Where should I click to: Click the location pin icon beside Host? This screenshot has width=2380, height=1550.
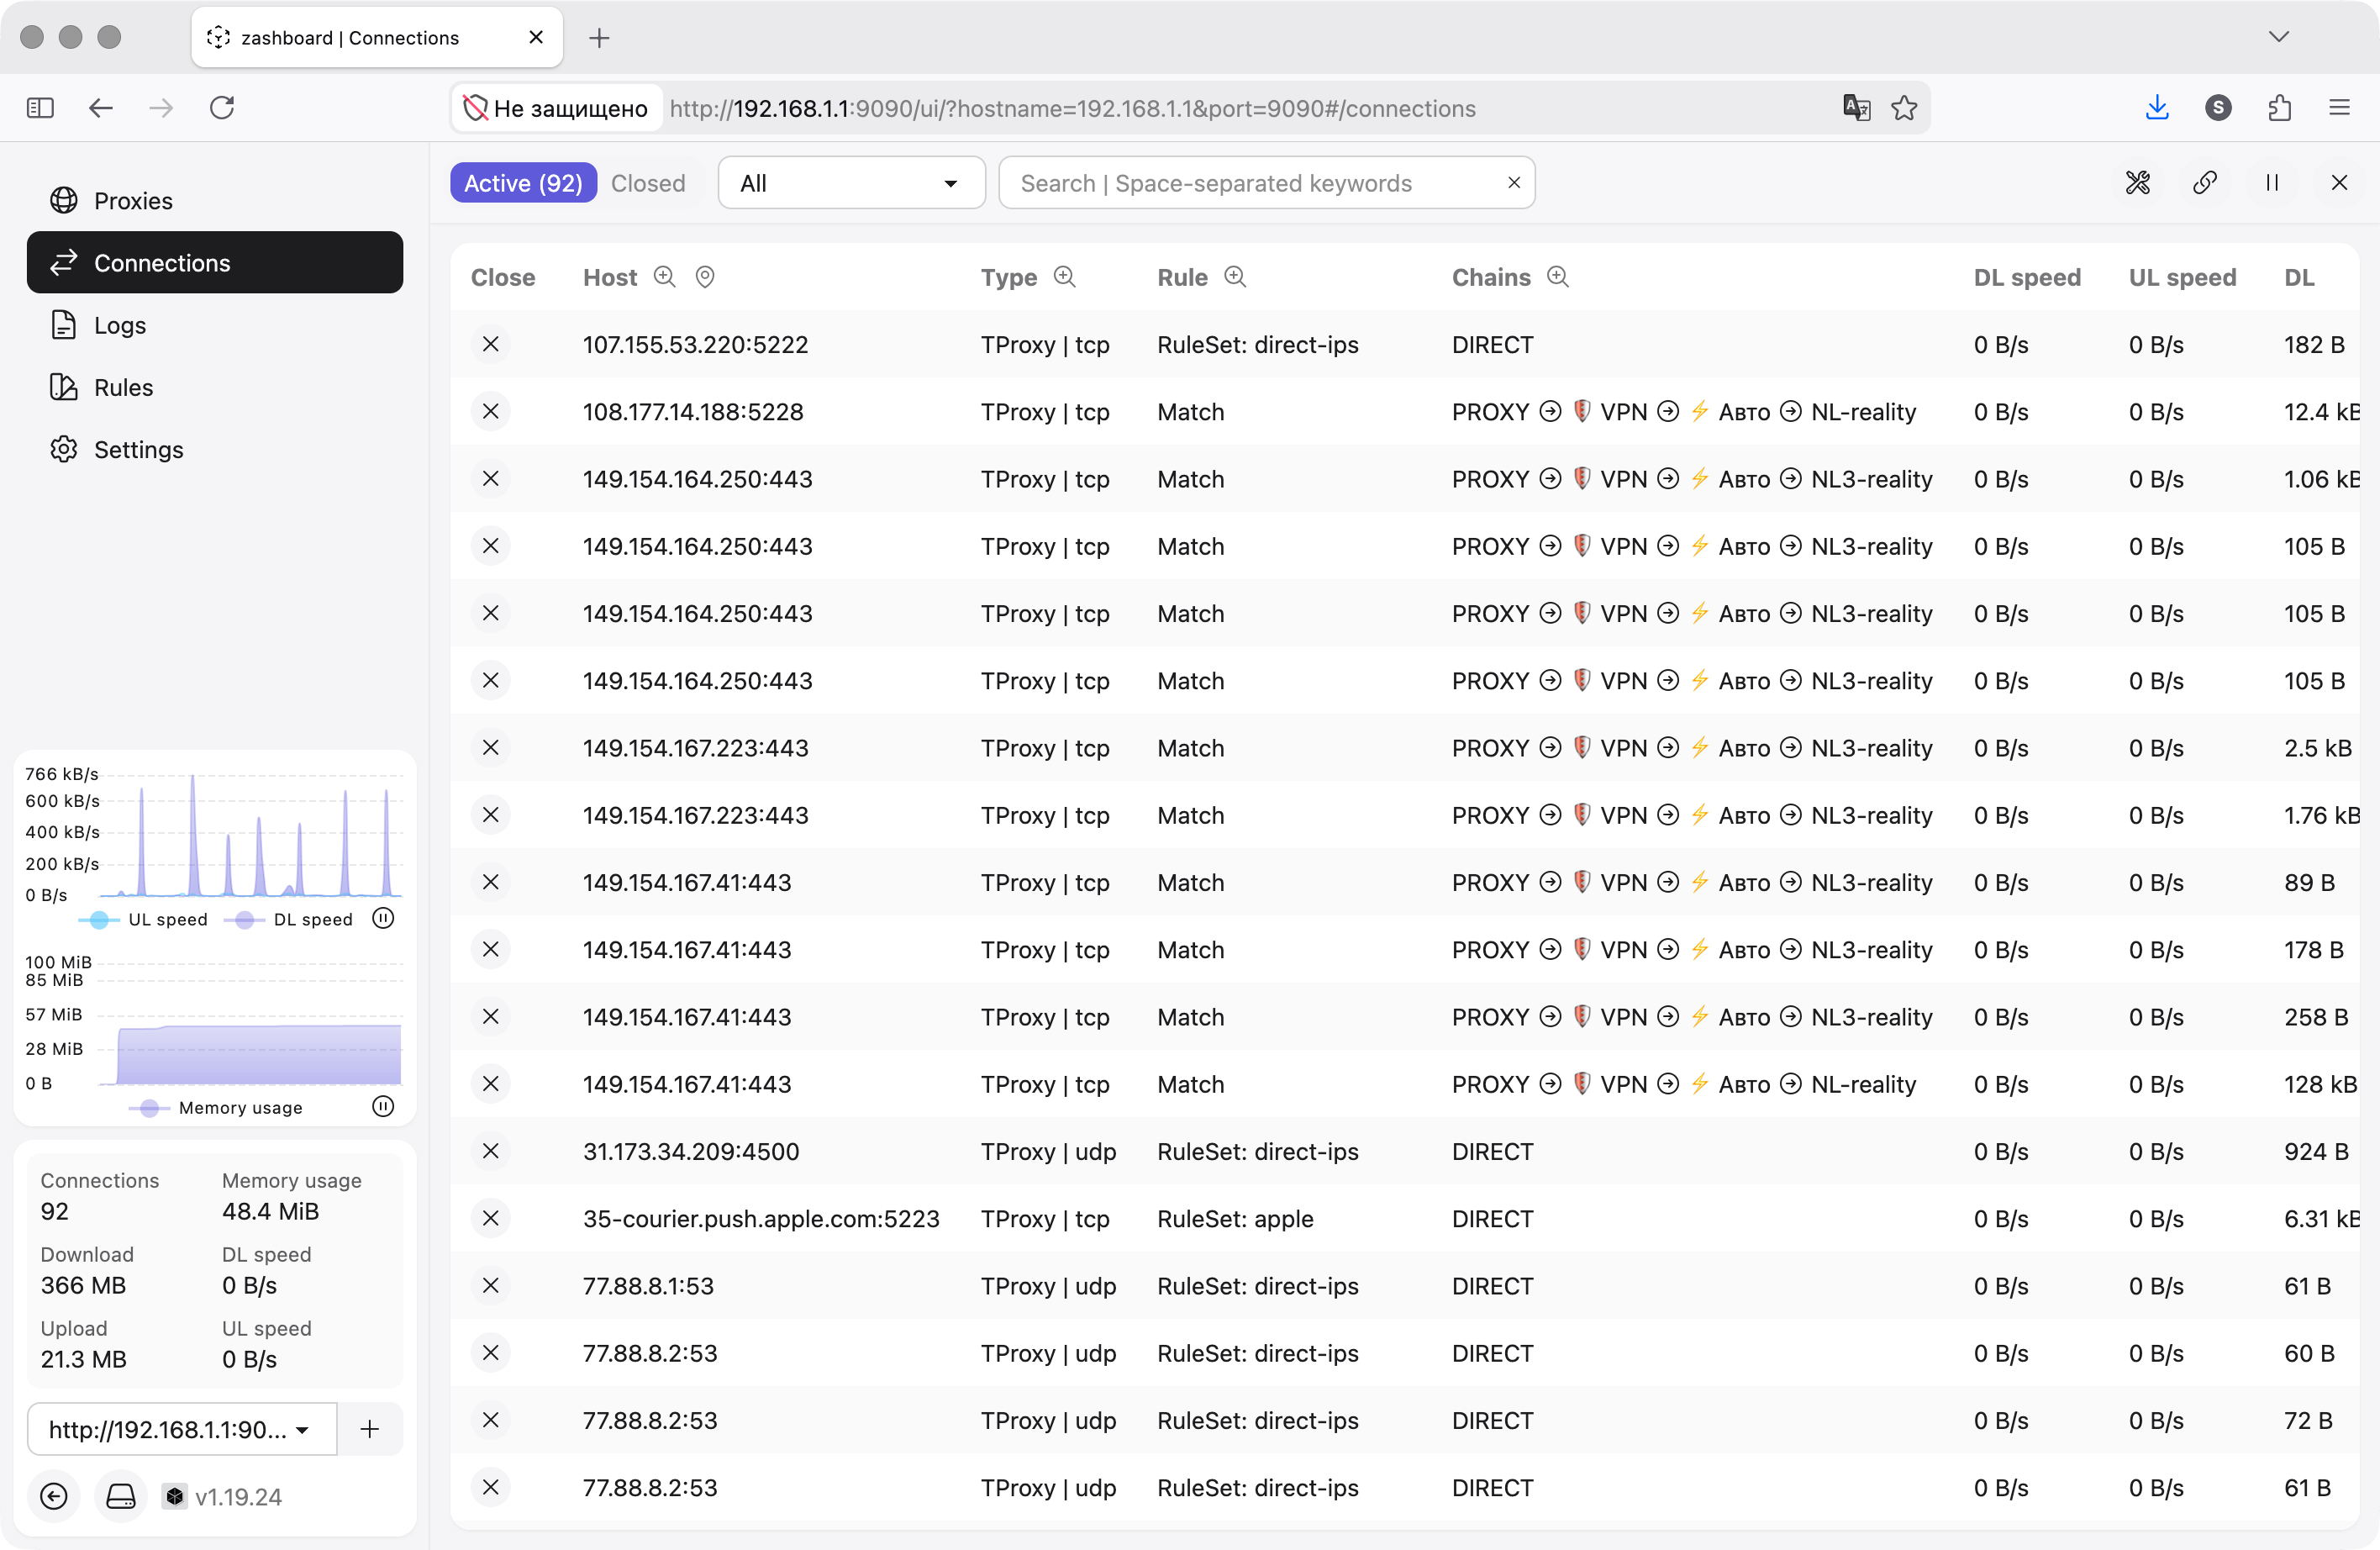click(705, 277)
